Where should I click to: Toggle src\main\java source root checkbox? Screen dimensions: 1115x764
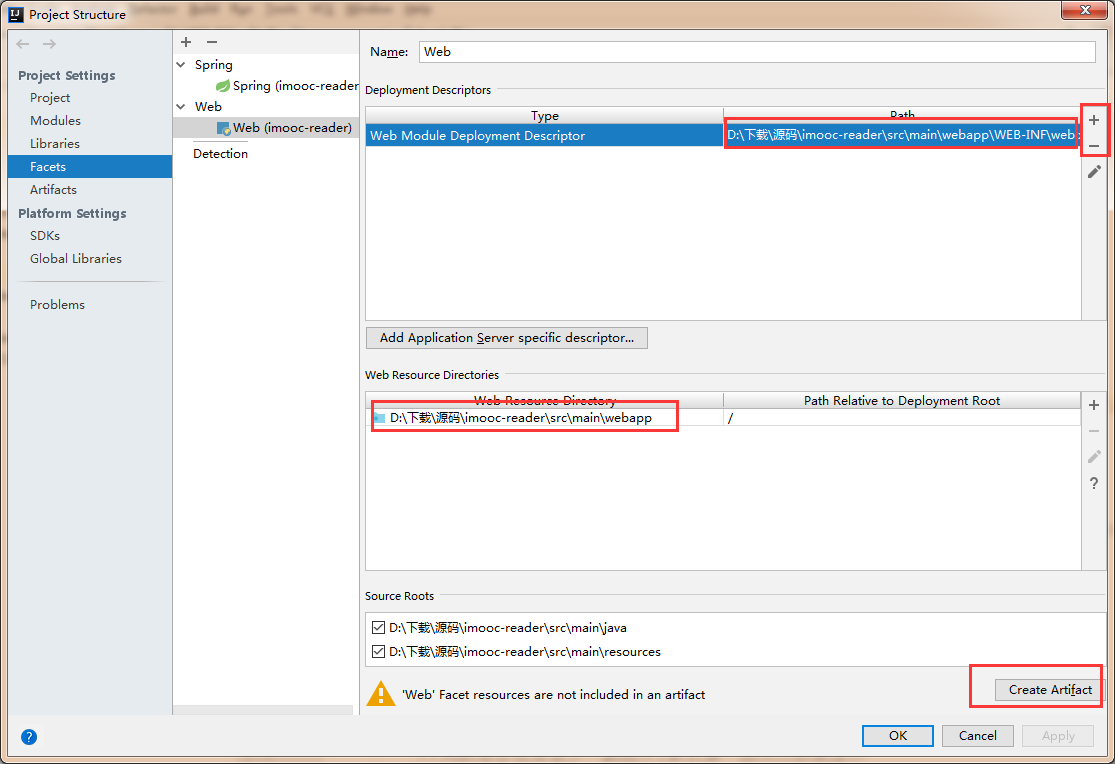point(378,627)
